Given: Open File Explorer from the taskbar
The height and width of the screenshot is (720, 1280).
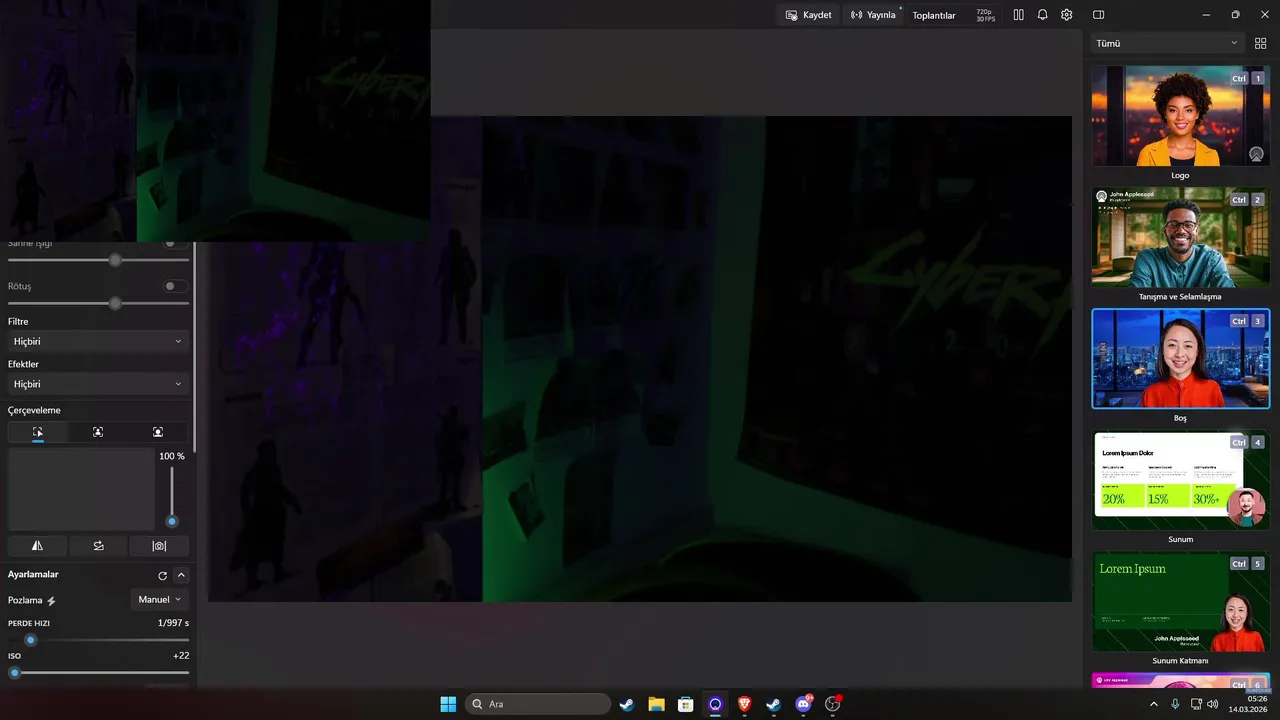Looking at the screenshot, I should pos(656,704).
